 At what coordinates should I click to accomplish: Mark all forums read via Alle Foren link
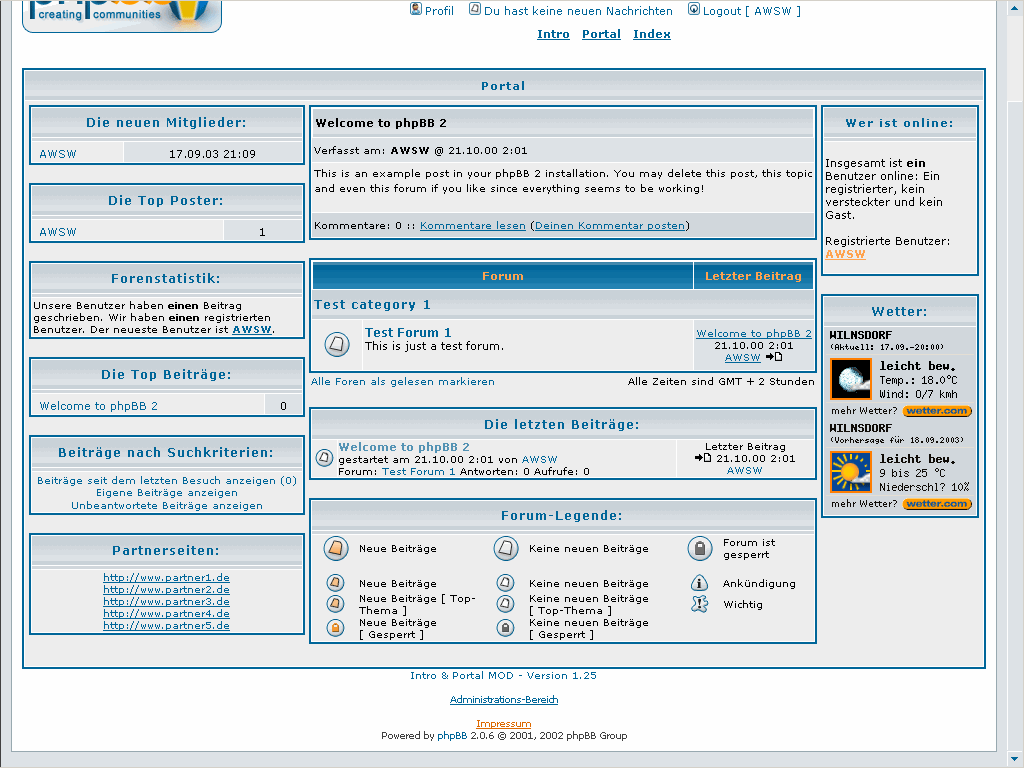tap(402, 382)
